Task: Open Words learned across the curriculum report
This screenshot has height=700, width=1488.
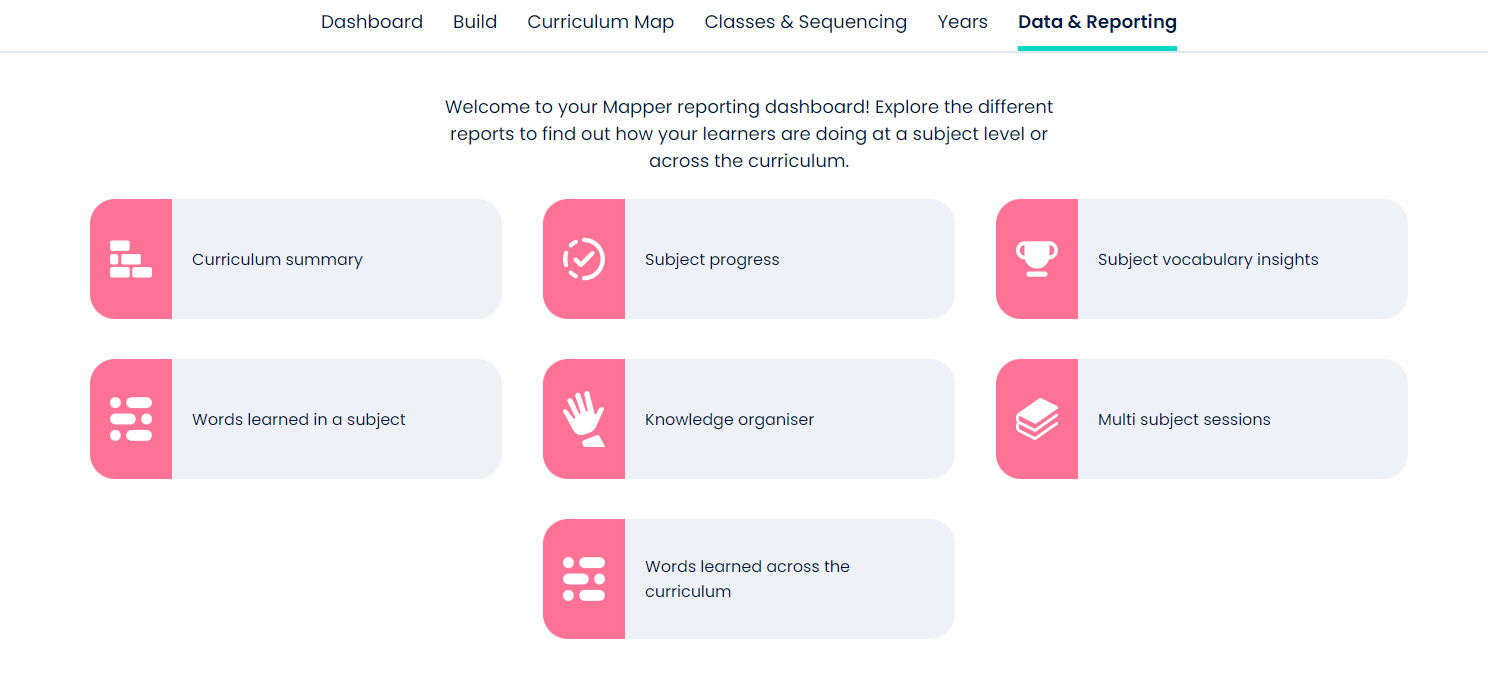Action: coord(747,579)
